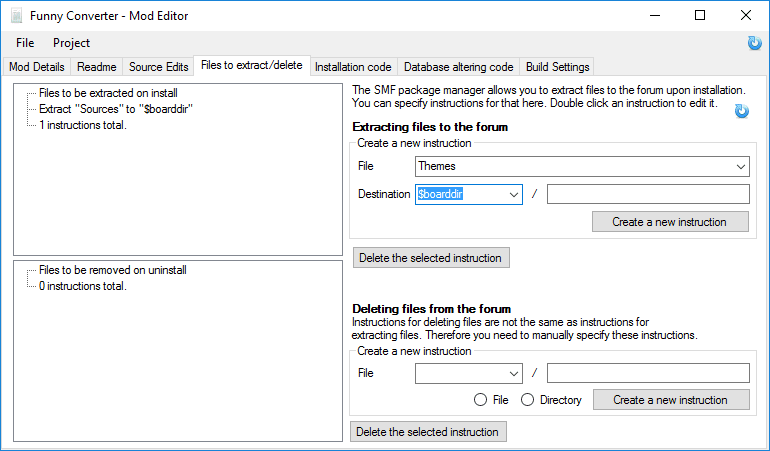Switch to the Mod Details tab
This screenshot has width=770, height=451.
pos(37,67)
